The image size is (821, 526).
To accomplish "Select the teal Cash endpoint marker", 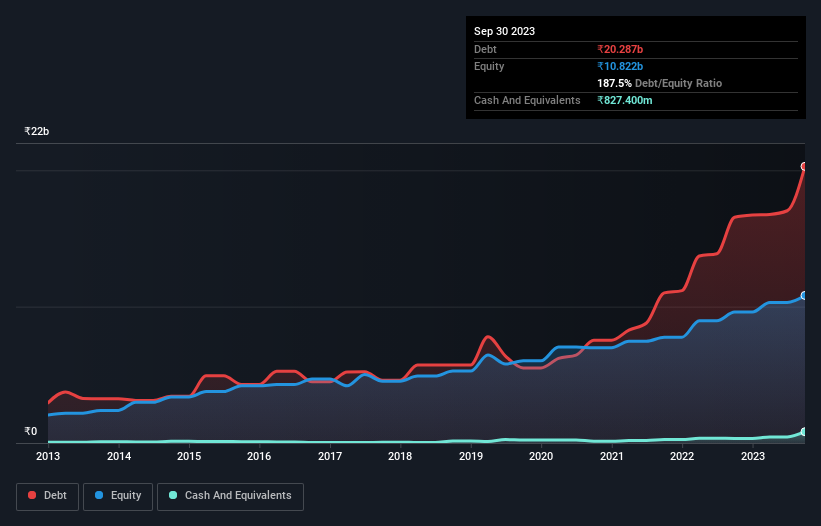I will point(804,432).
